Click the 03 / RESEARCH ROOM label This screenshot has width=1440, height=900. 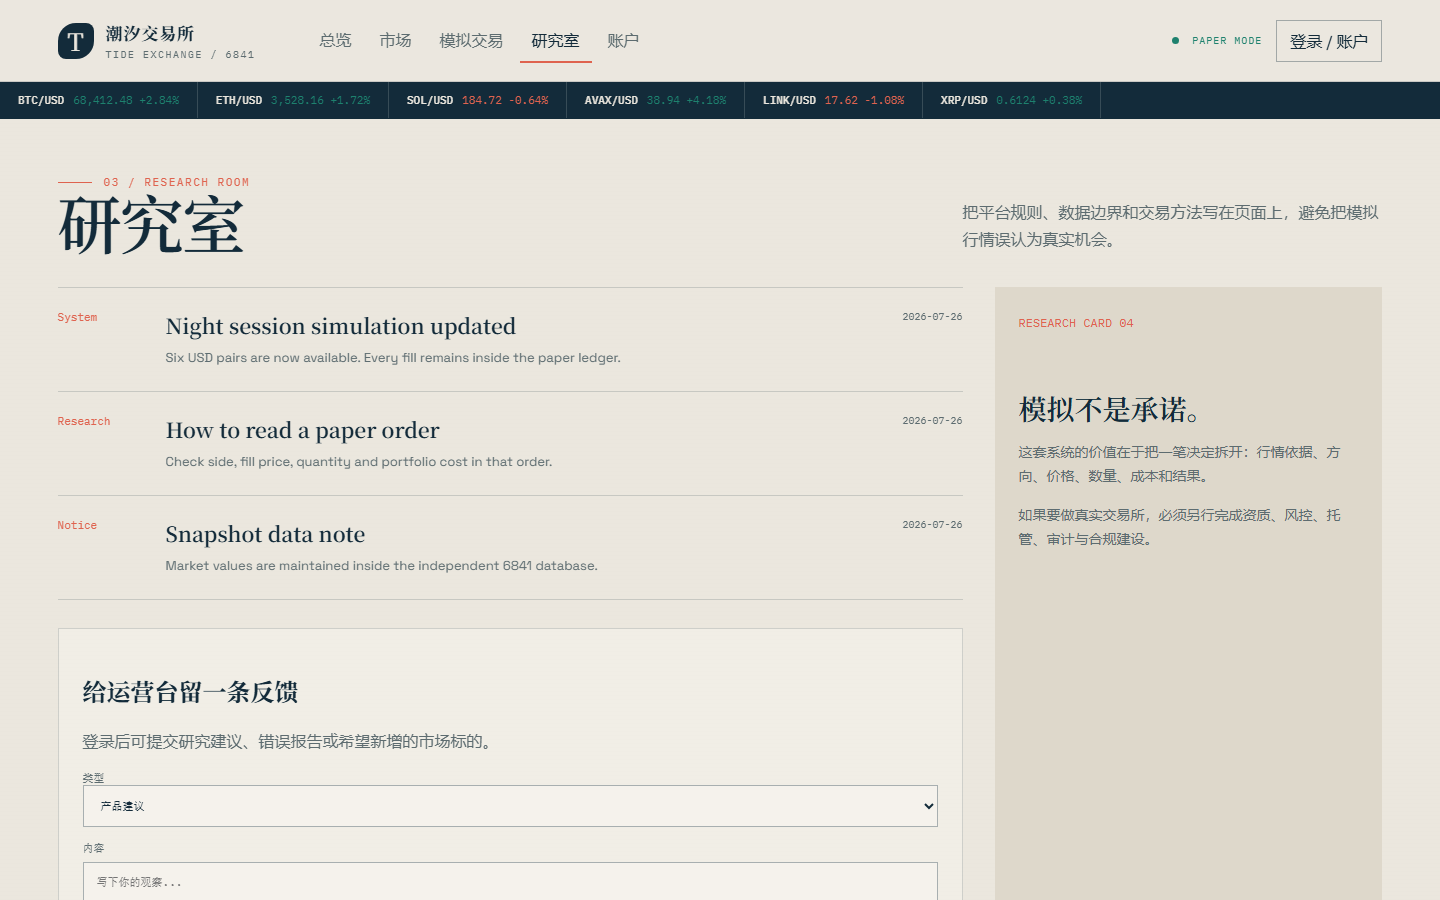(x=176, y=182)
